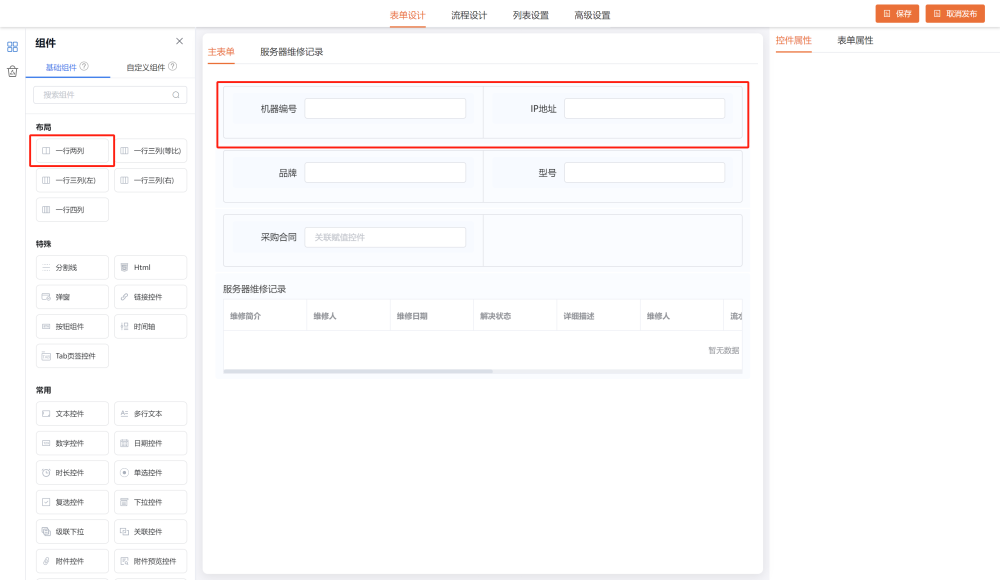The width and height of the screenshot is (1000, 580).
Task: Click the component grid icon in left sidebar
Action: coord(12,46)
